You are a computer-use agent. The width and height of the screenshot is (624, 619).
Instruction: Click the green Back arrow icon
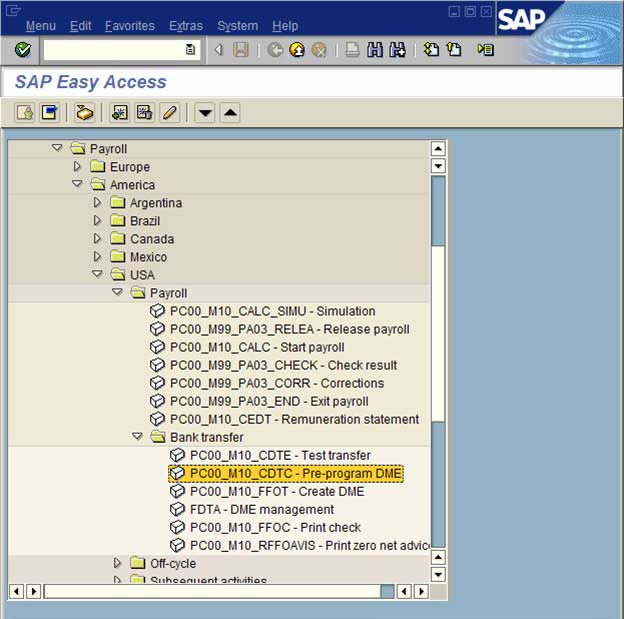coord(275,50)
